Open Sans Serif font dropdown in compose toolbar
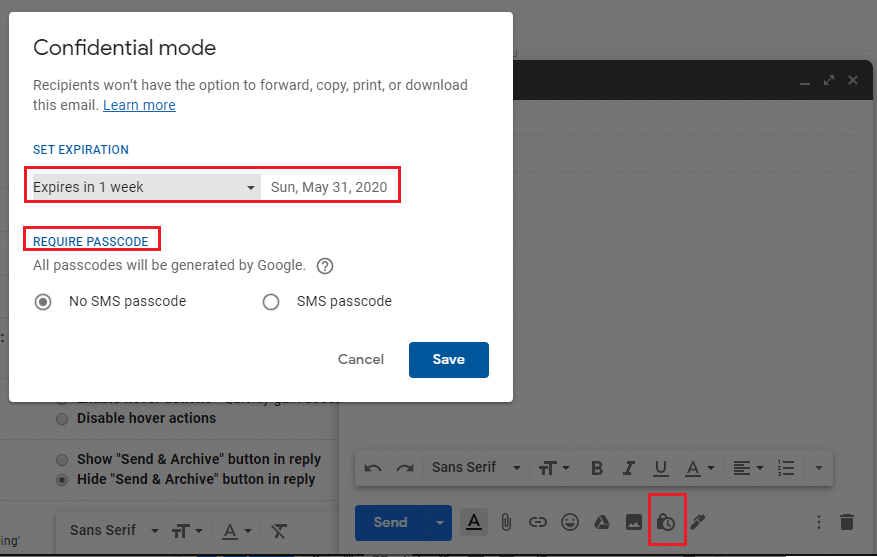The height and width of the screenshot is (557, 877). [476, 468]
